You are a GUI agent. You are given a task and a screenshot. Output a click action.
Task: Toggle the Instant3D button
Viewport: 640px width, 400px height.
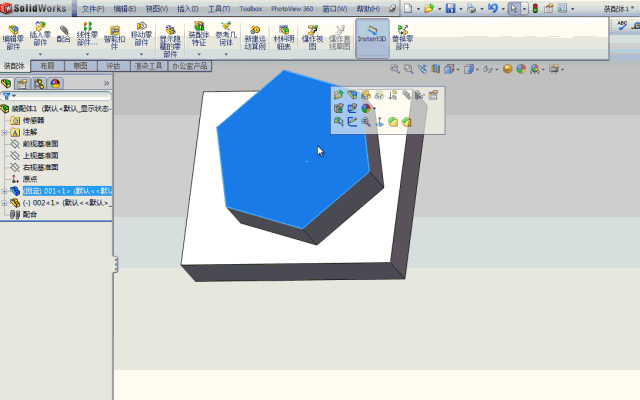click(x=372, y=38)
